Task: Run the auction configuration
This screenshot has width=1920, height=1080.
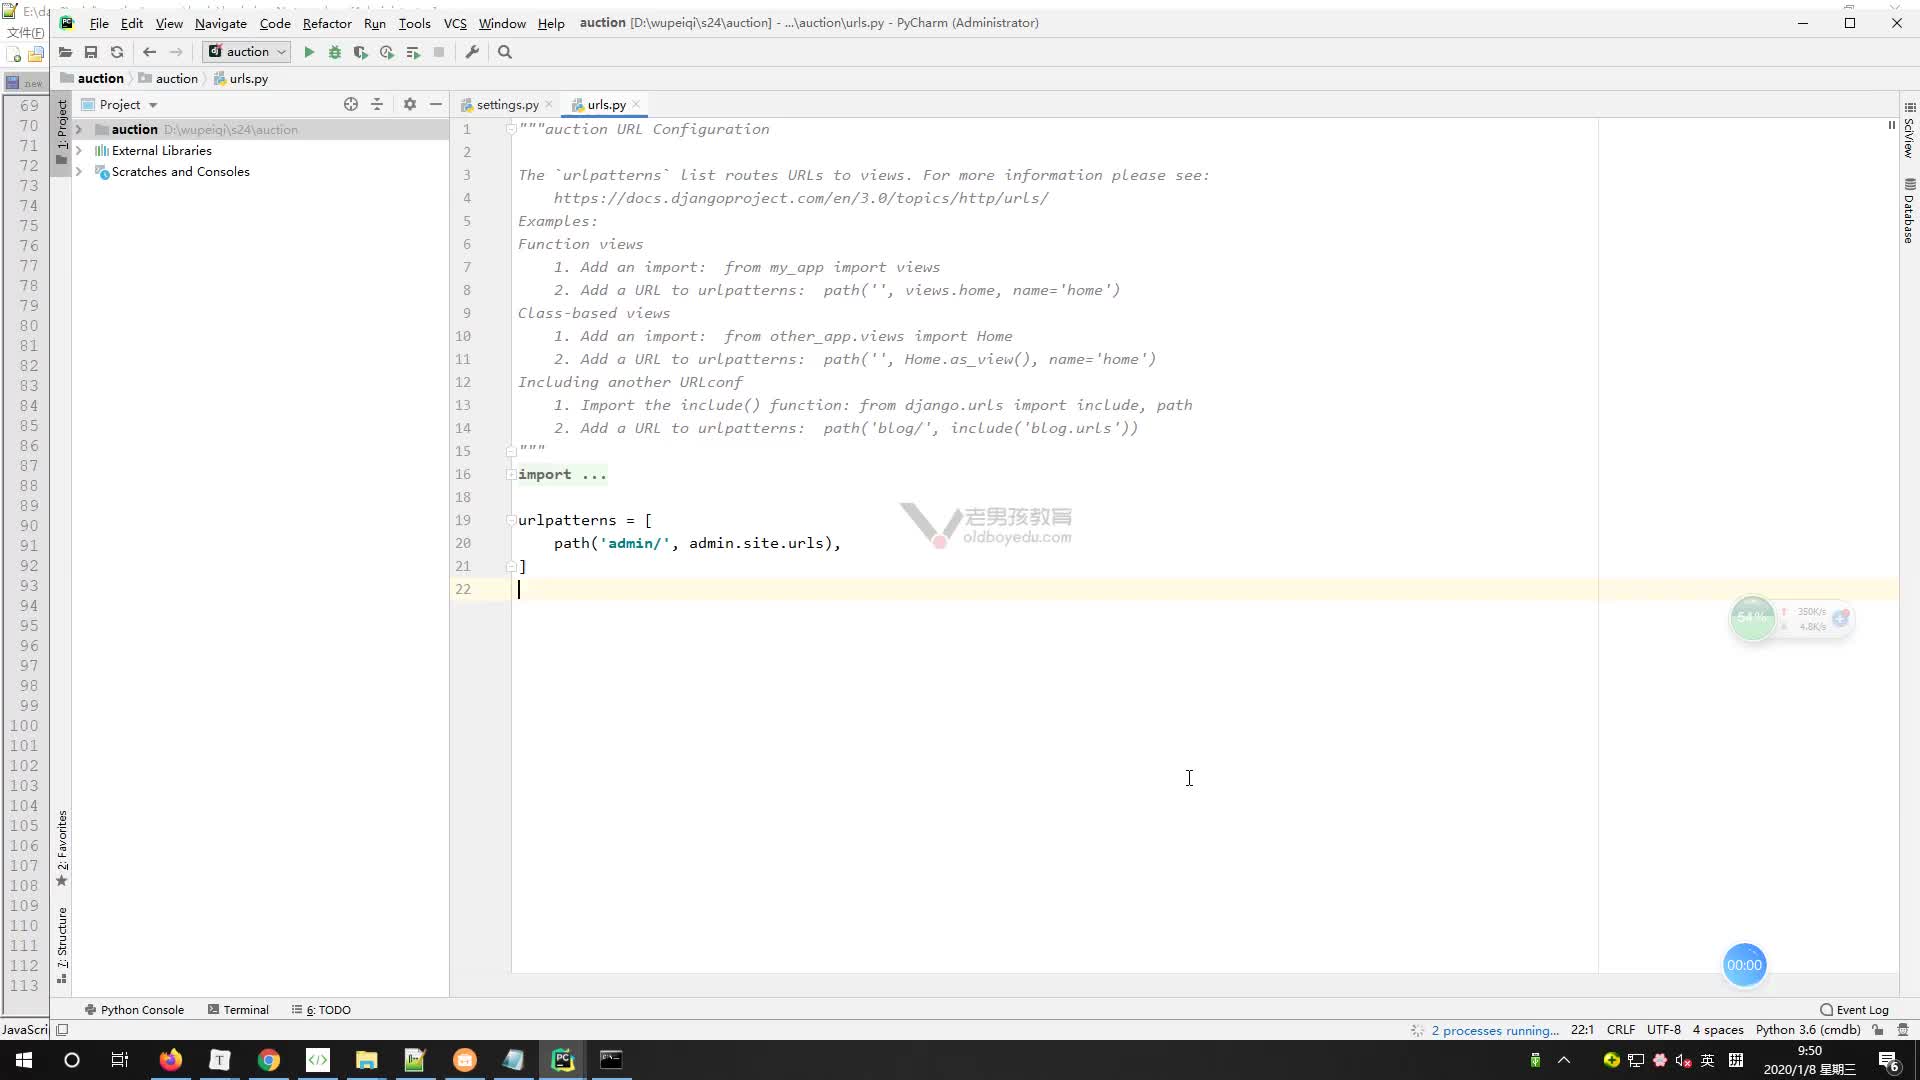Action: (x=309, y=52)
